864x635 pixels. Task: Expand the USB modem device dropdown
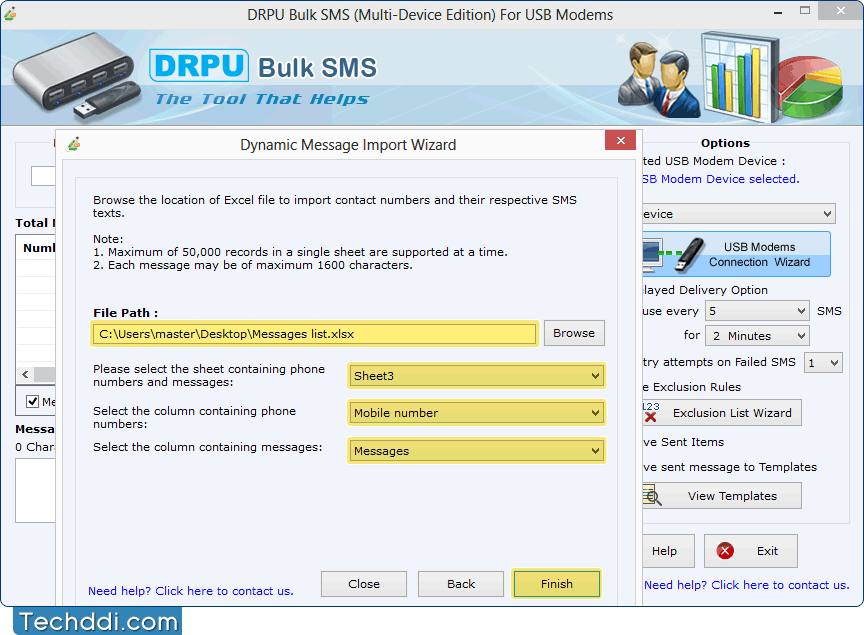point(739,214)
